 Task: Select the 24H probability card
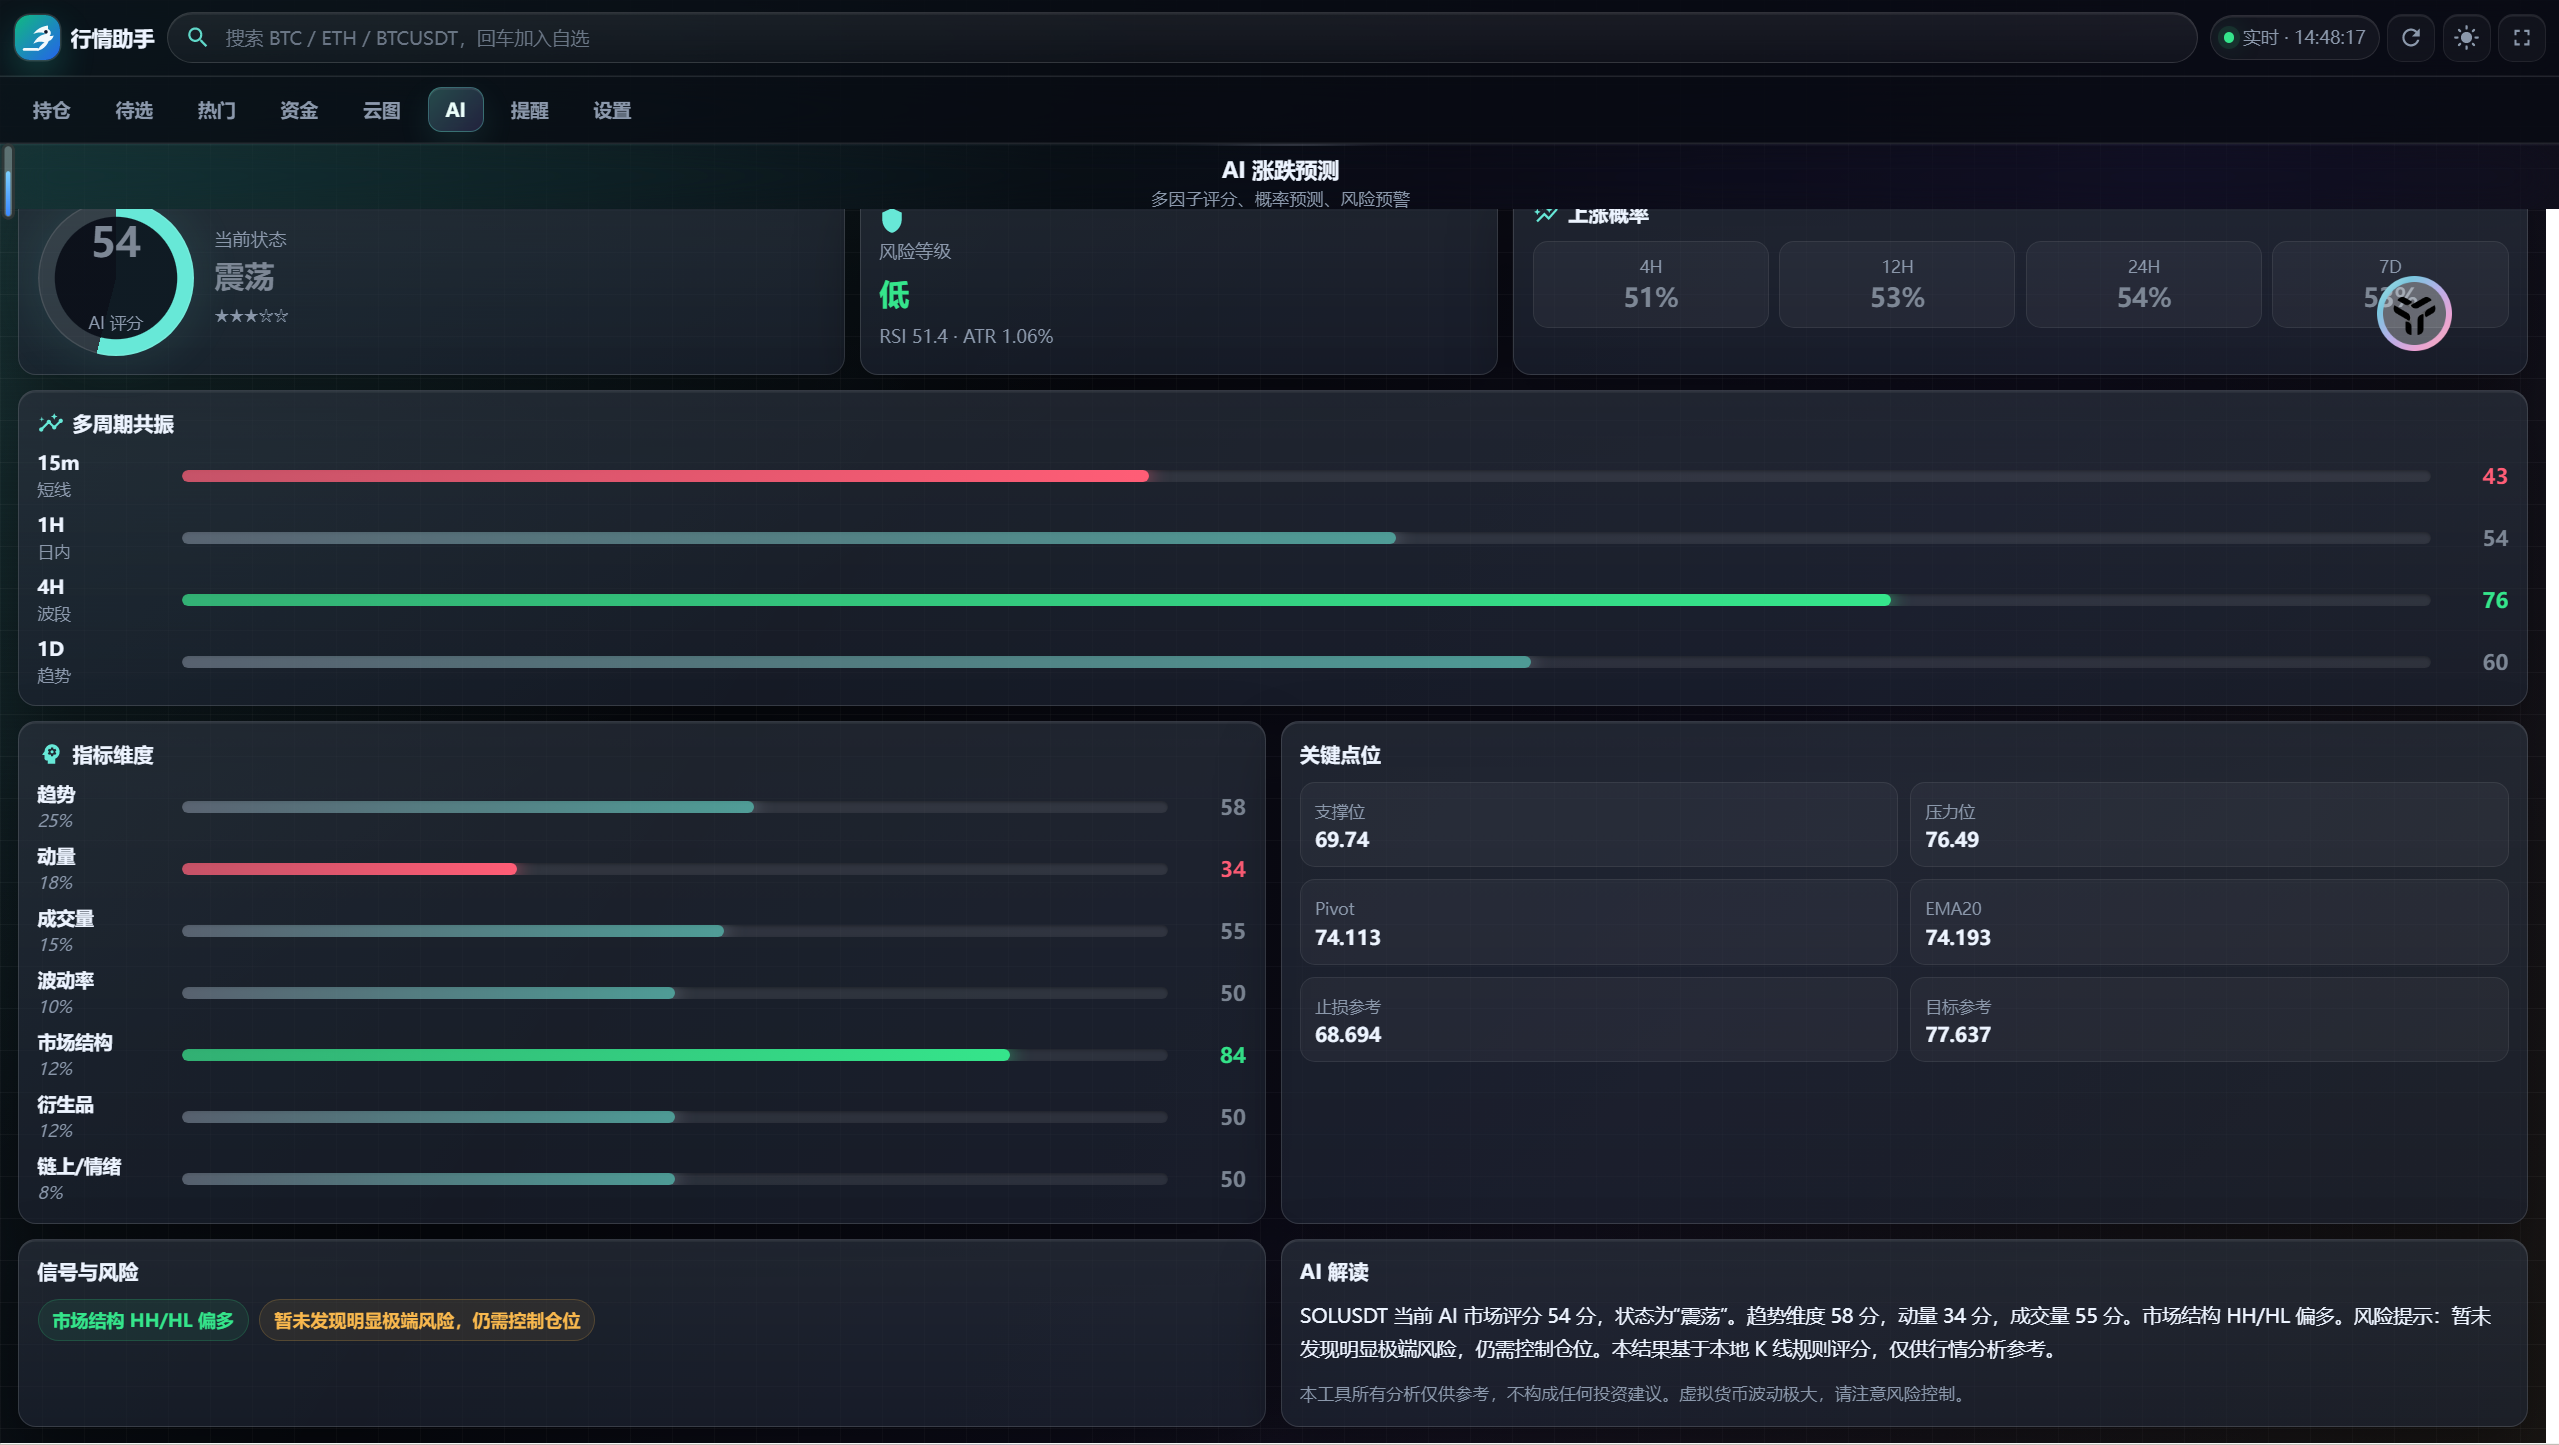pyautogui.click(x=2143, y=284)
